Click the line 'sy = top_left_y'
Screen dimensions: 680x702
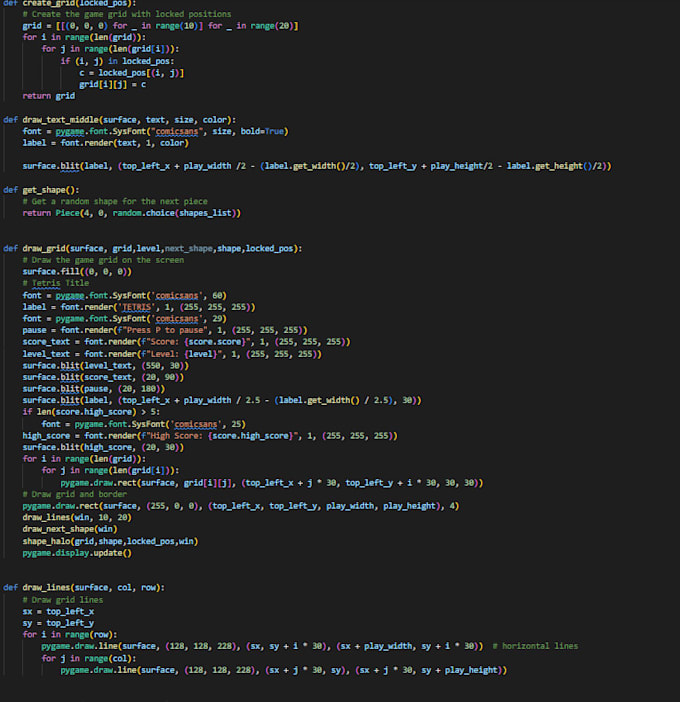[x=58, y=623]
